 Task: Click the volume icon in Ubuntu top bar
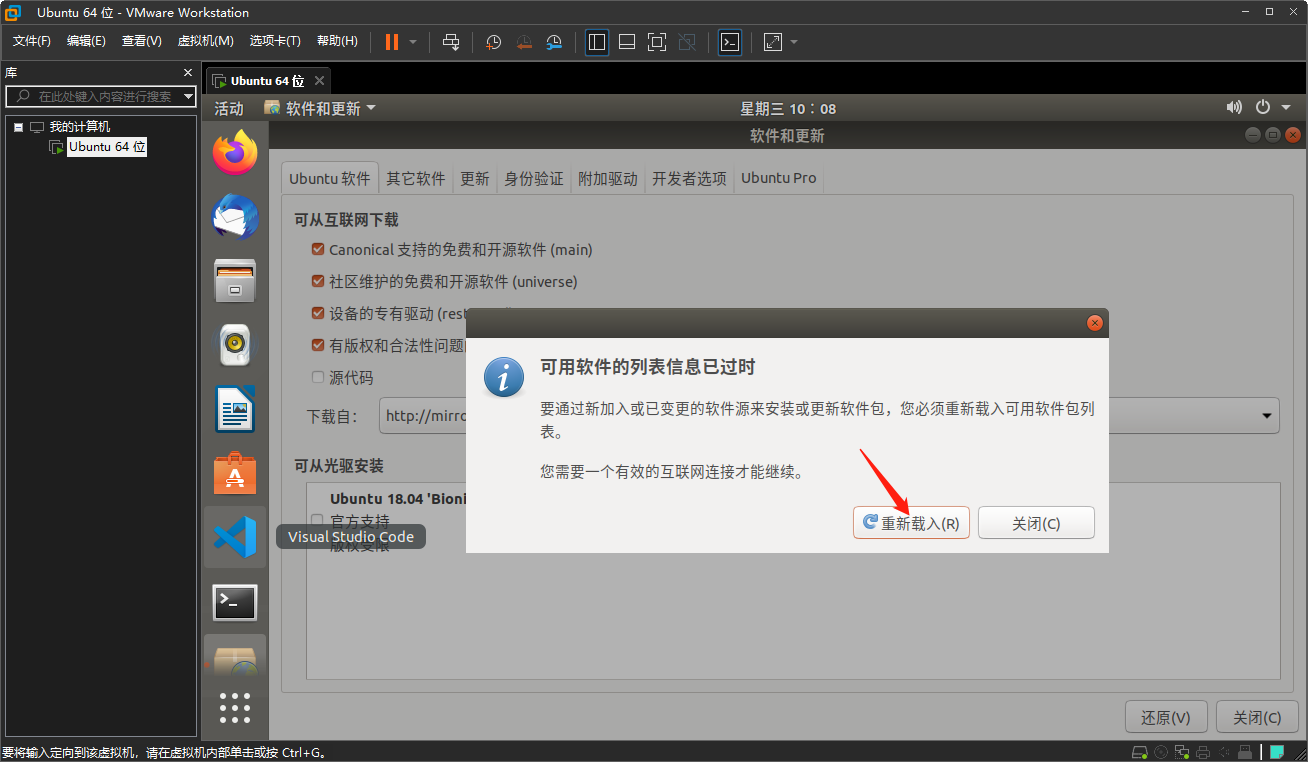point(1234,108)
